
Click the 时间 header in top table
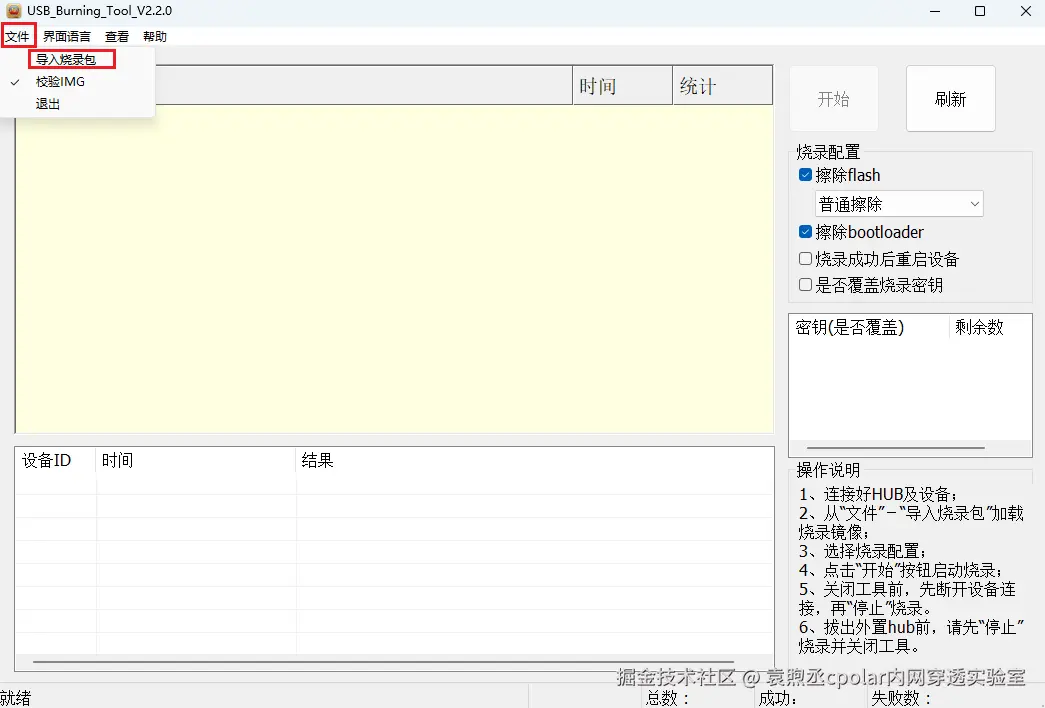622,85
